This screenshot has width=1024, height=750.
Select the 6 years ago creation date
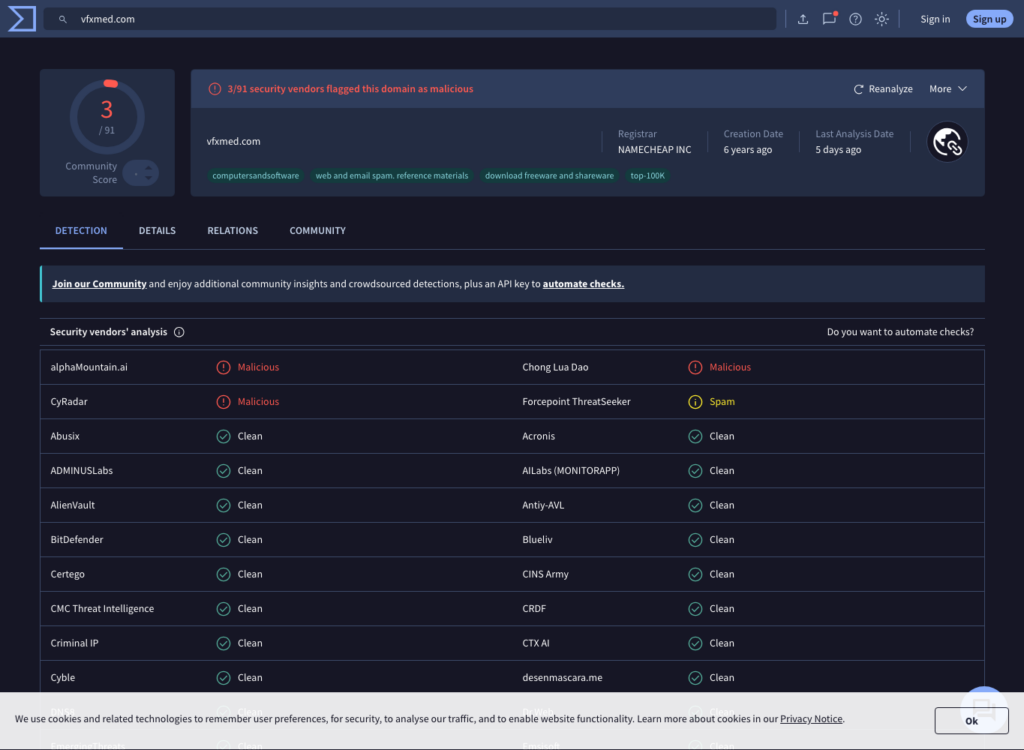[x=747, y=150]
